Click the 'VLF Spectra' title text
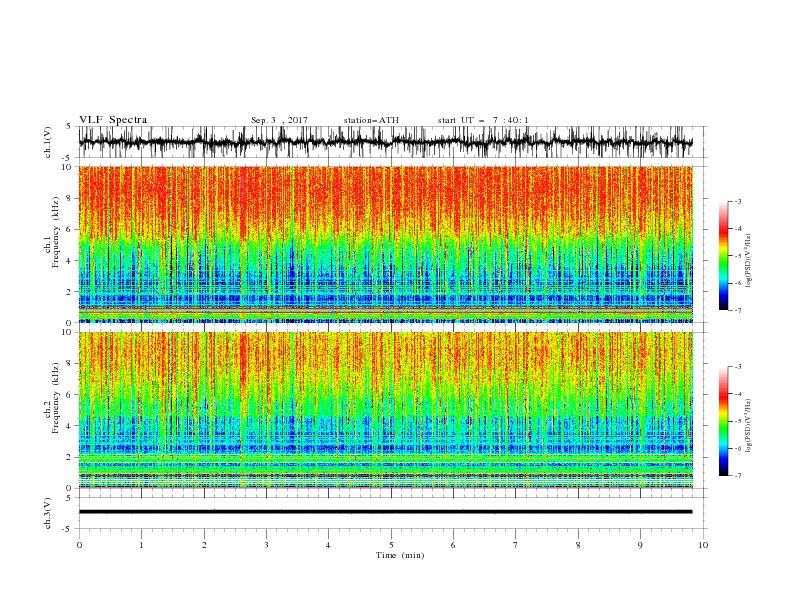 113,120
